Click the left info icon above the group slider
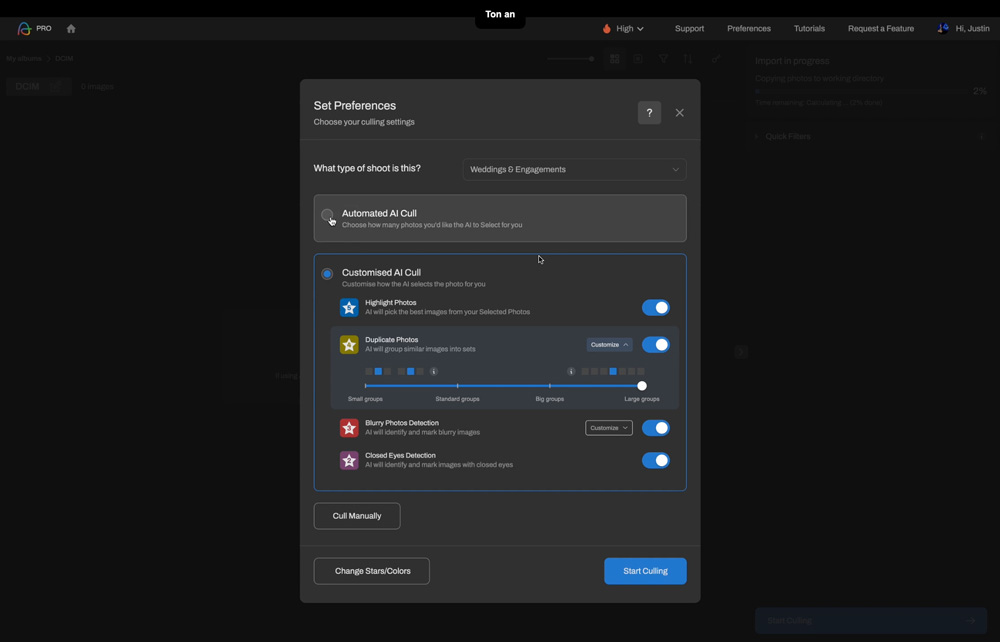Screen dimensions: 1000x642 point(434,371)
